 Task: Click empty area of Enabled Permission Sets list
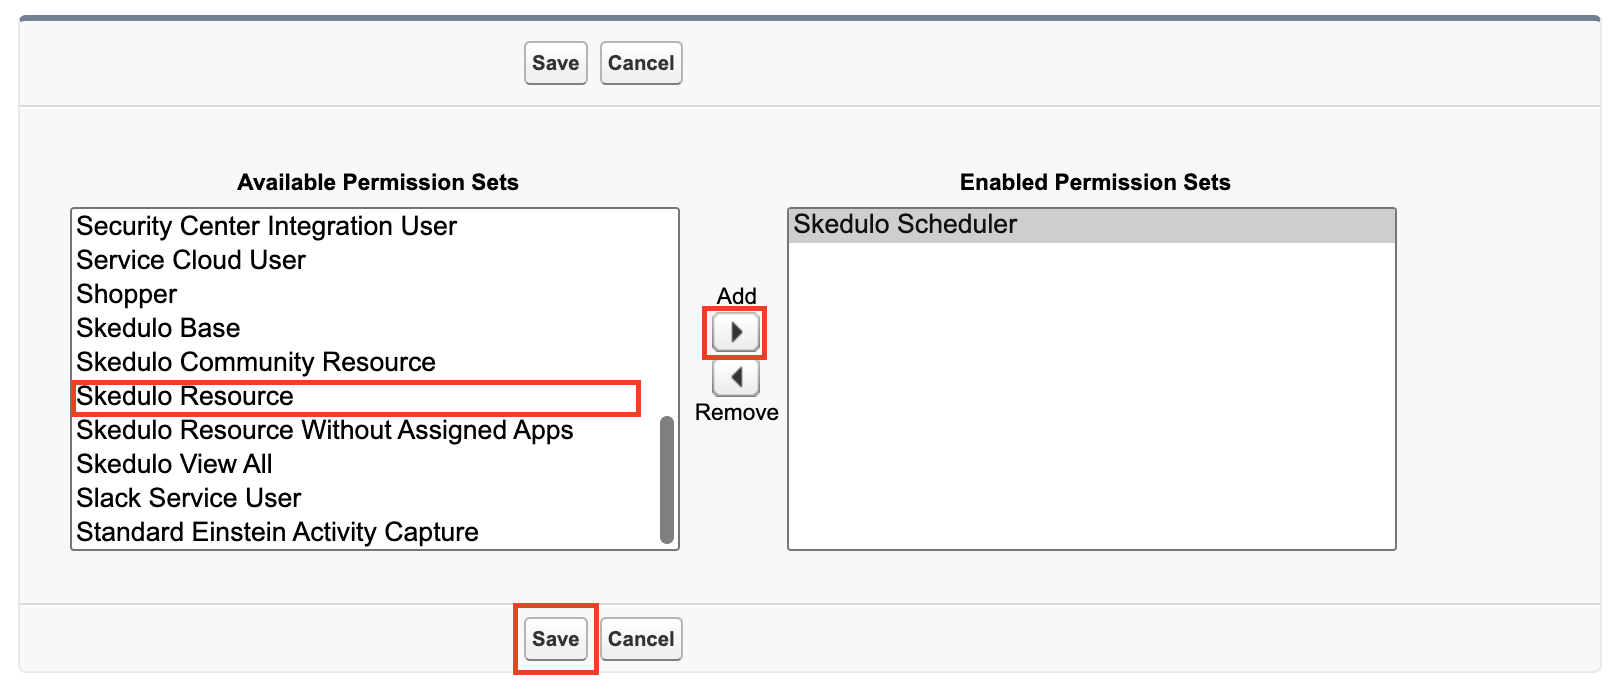(1090, 400)
